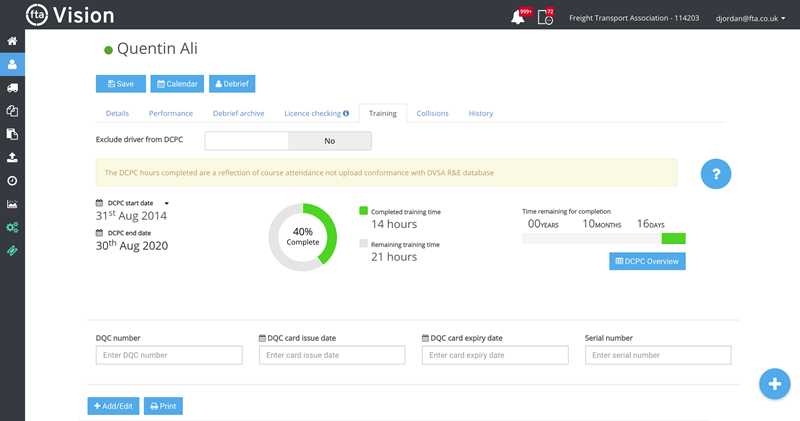Viewport: 800px width, 421px height.
Task: Click the Freight Transport Association - 114203 text
Action: pyautogui.click(x=634, y=18)
